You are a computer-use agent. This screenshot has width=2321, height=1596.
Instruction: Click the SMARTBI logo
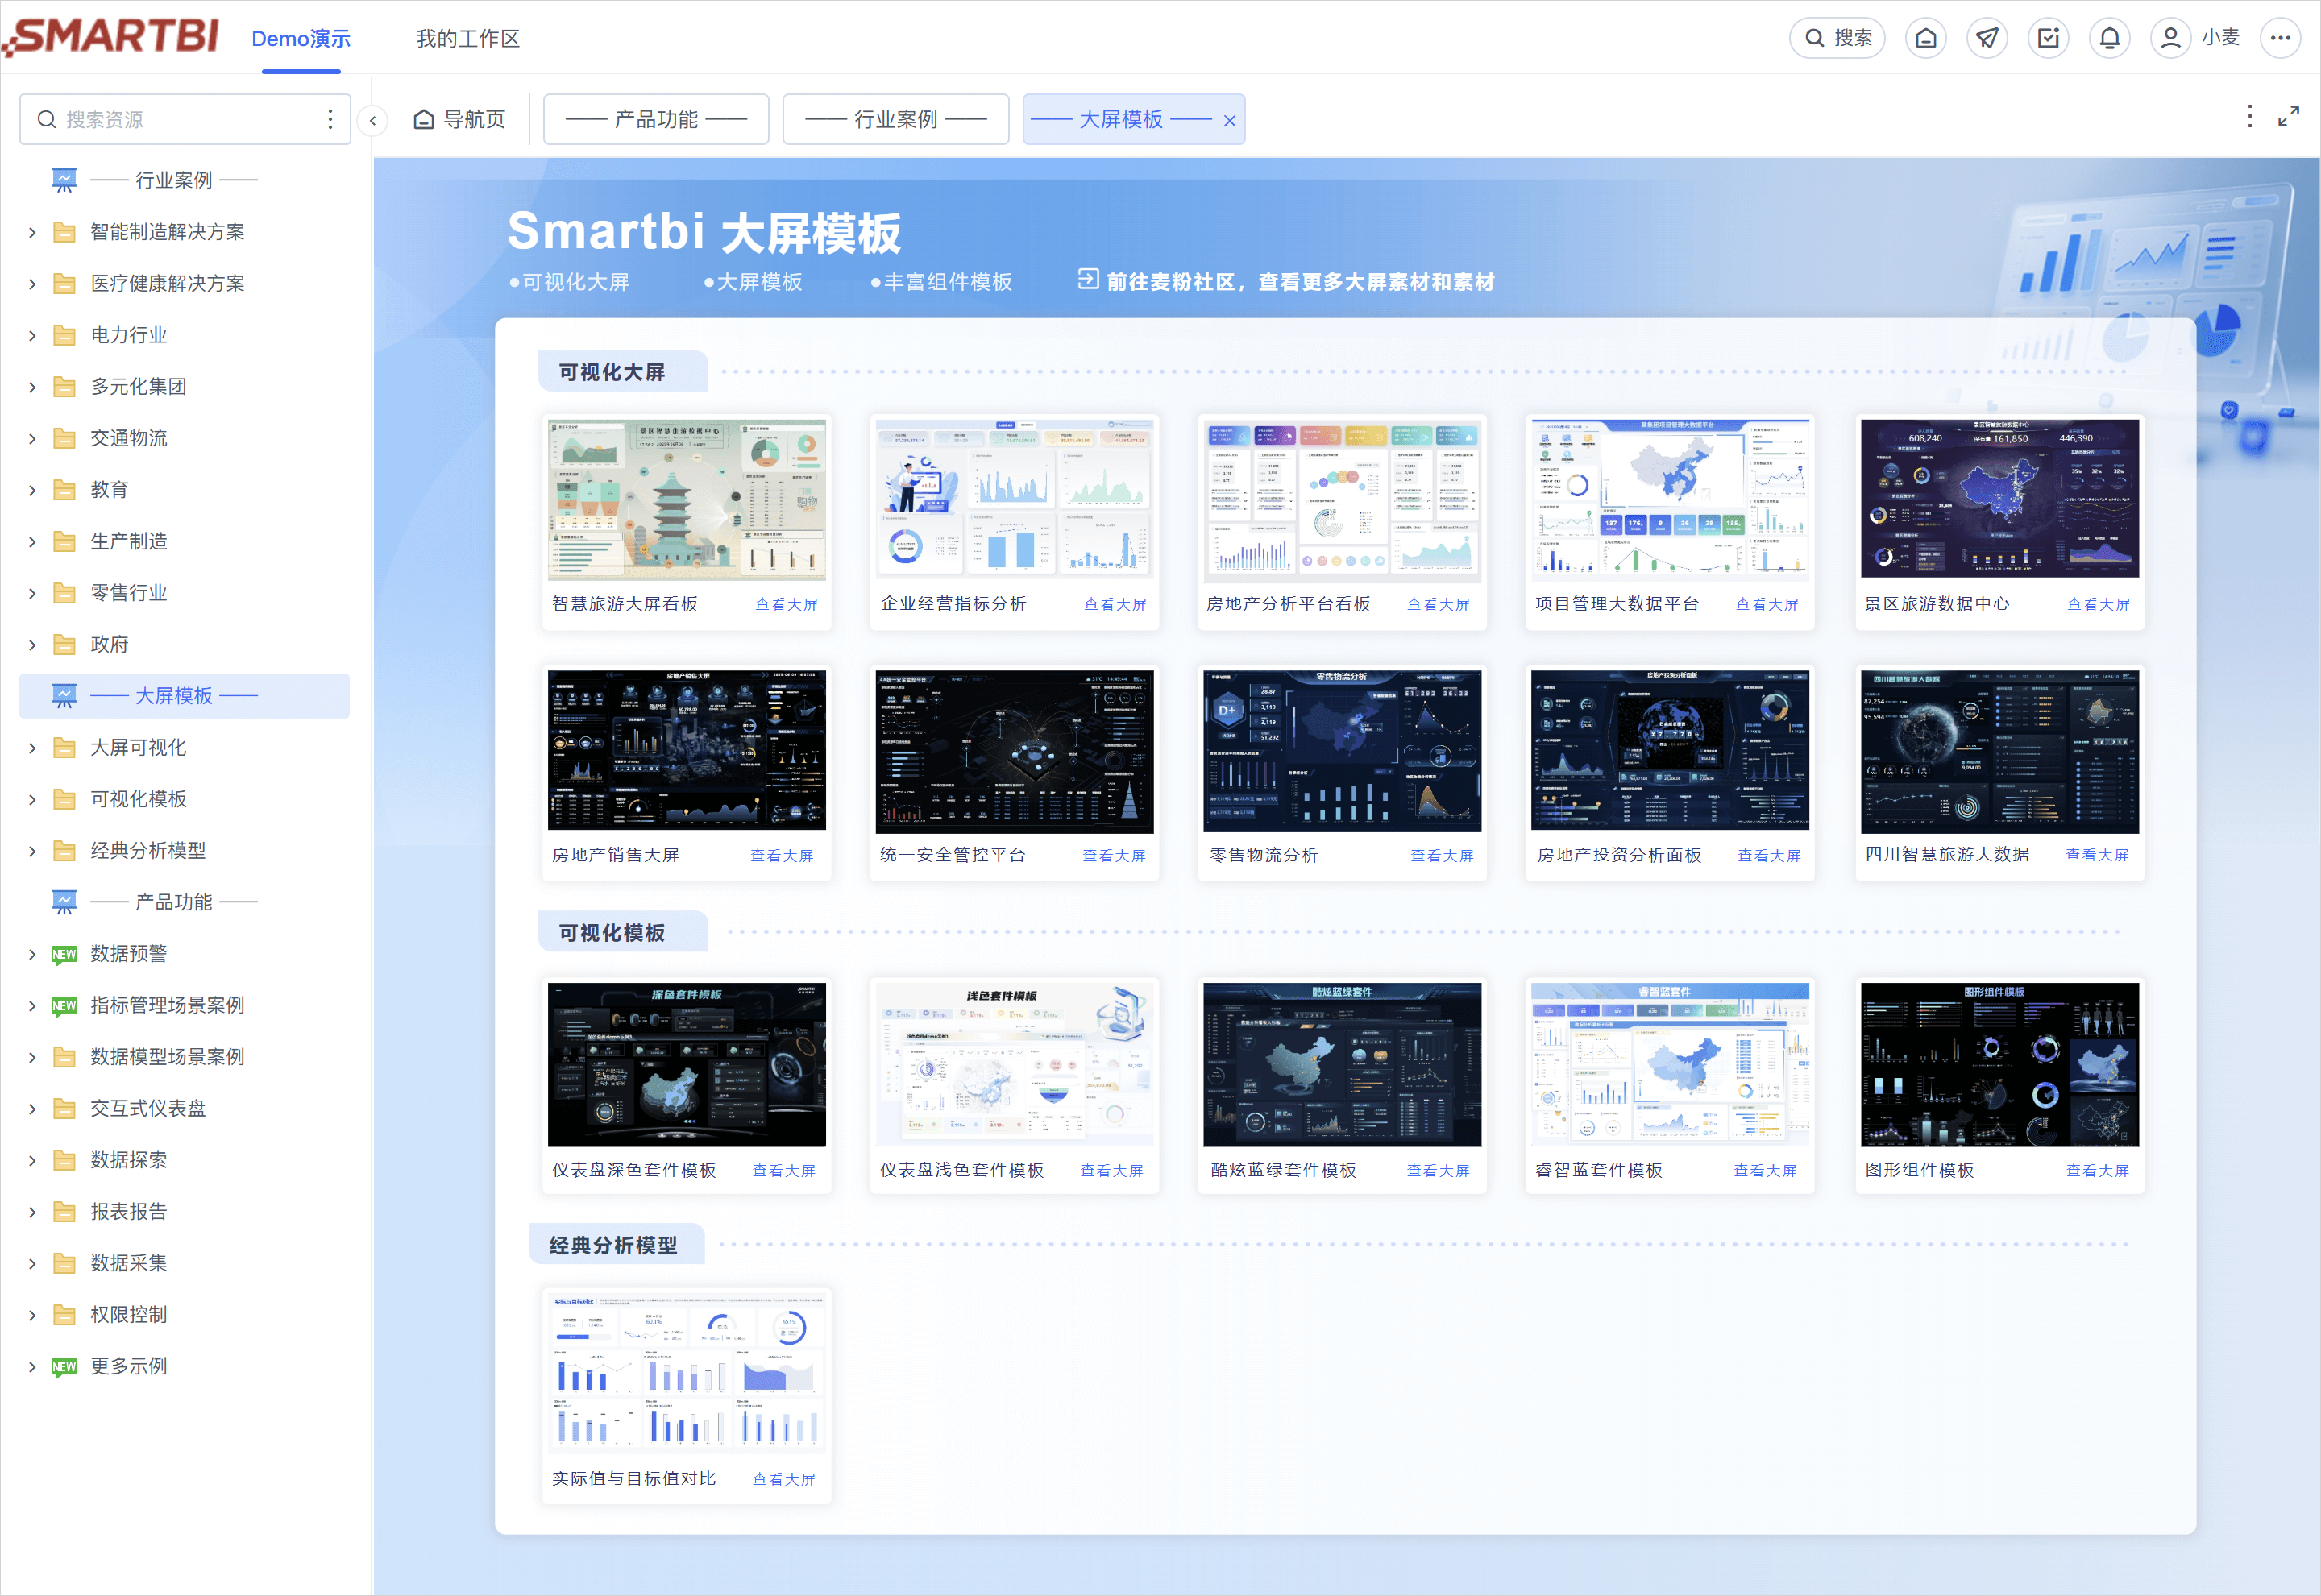tap(111, 36)
